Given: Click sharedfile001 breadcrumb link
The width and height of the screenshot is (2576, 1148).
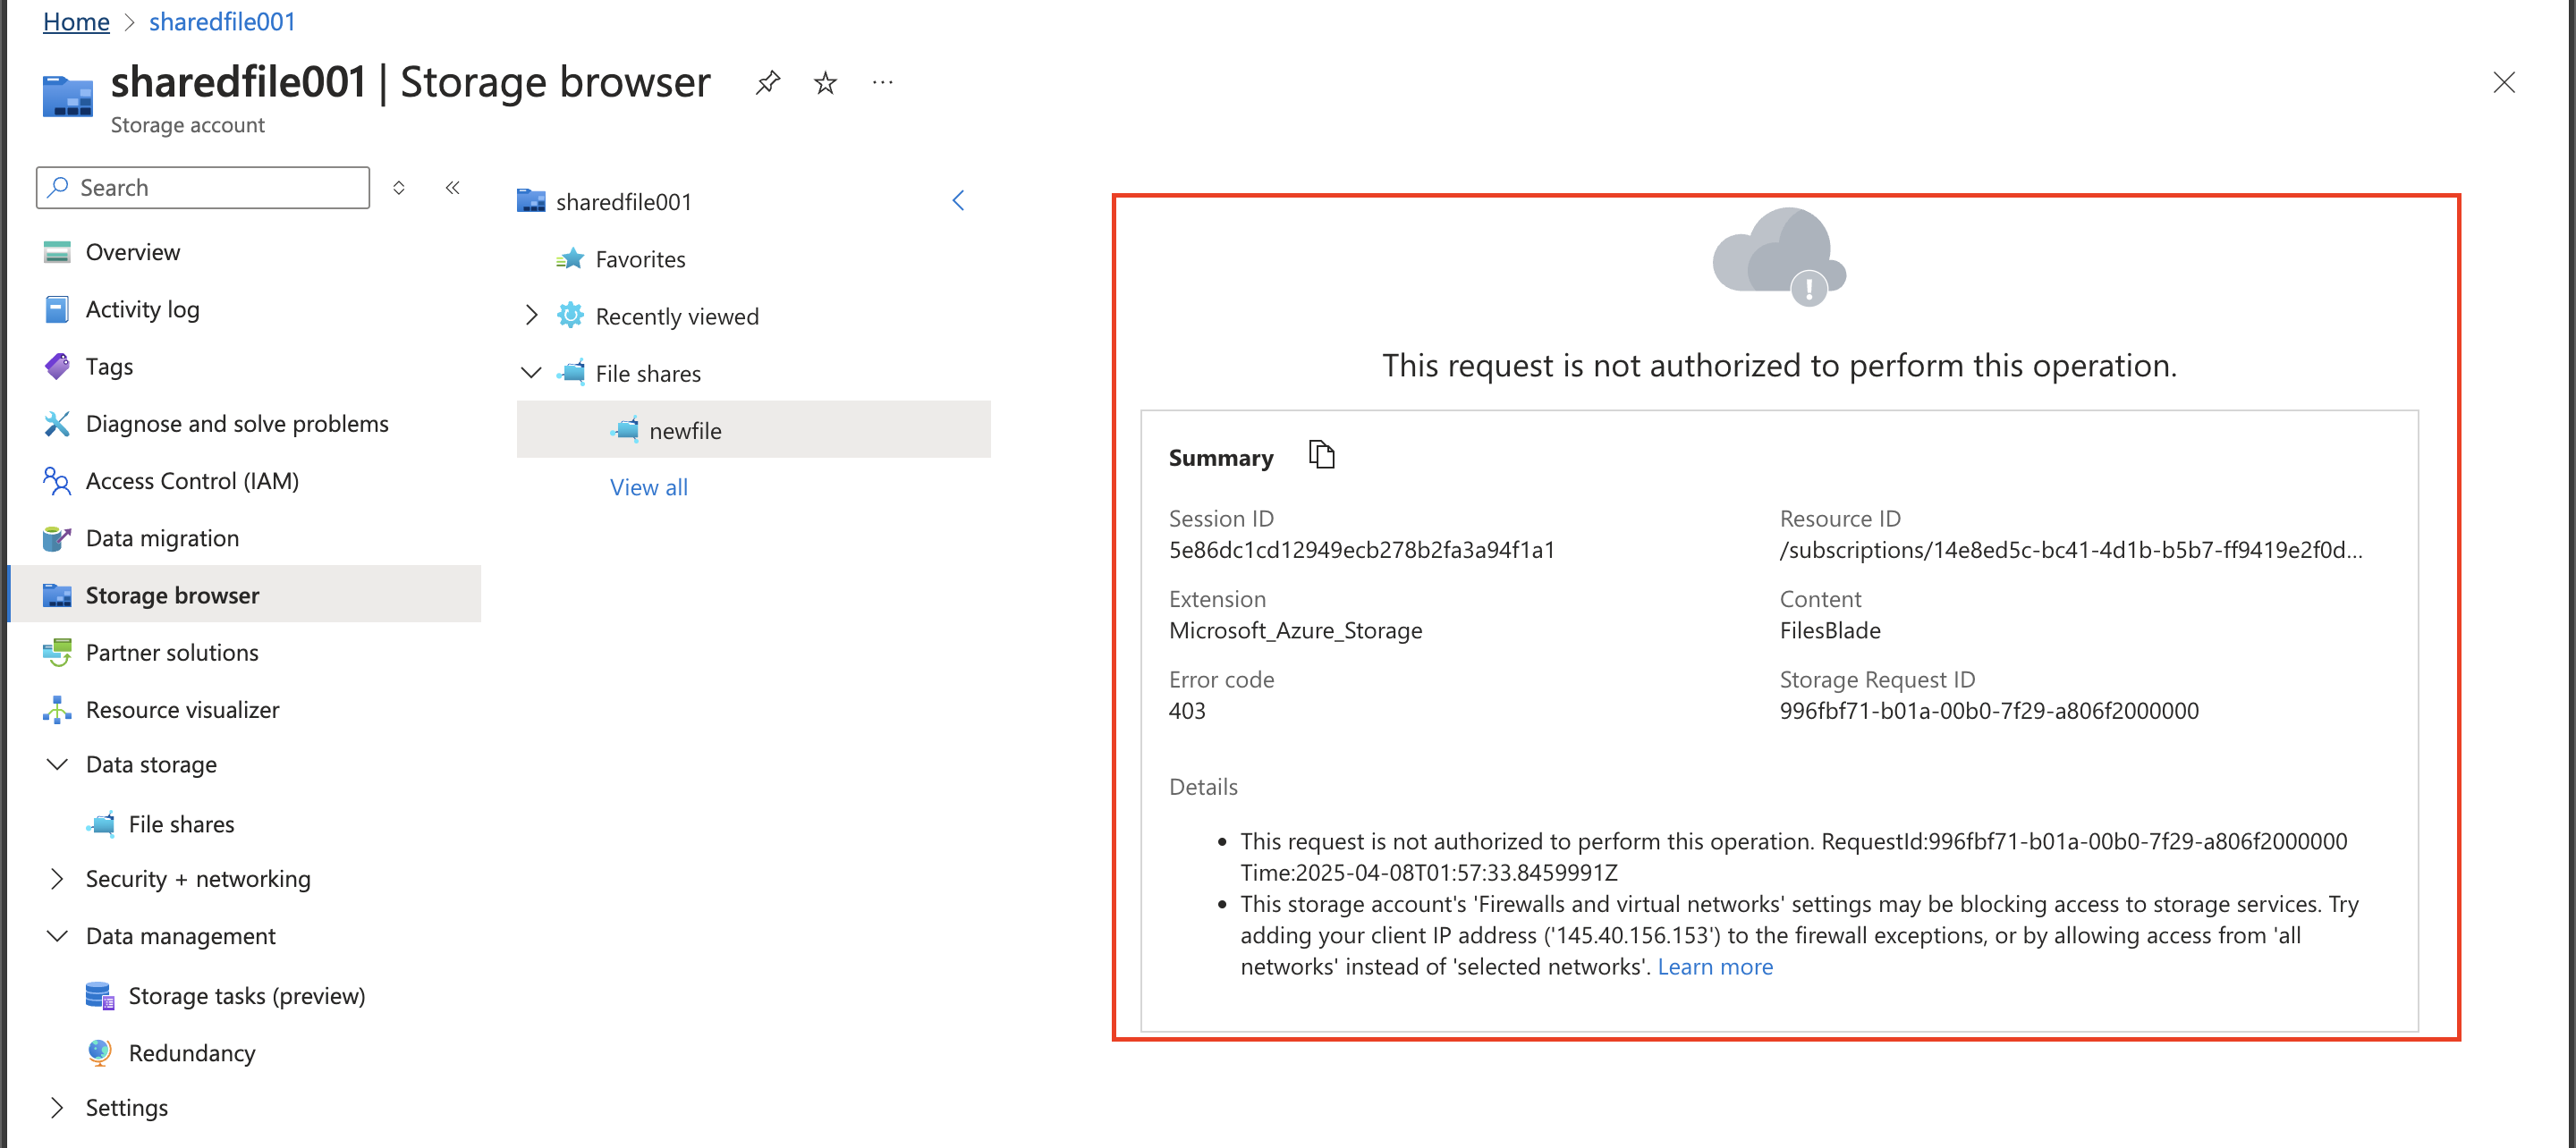Looking at the screenshot, I should tap(222, 22).
